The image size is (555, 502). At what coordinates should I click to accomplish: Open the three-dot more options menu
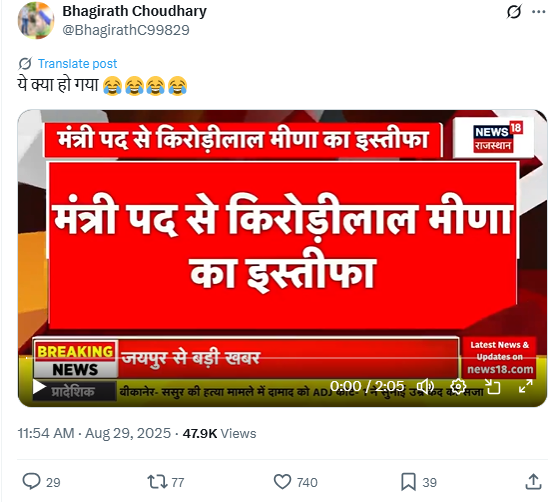[538, 12]
